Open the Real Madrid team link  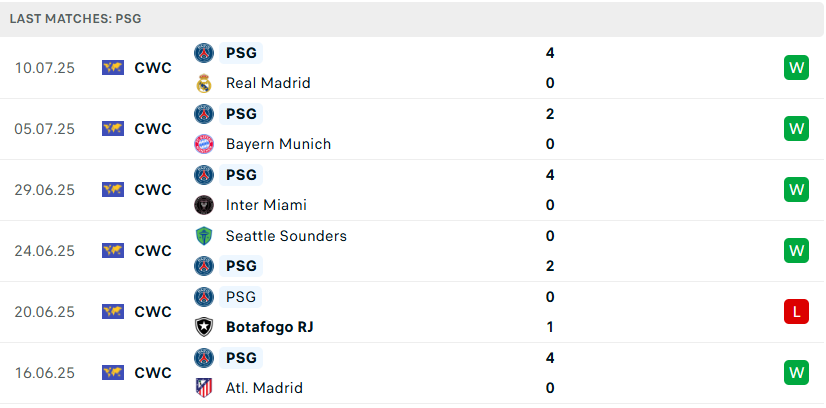(268, 83)
